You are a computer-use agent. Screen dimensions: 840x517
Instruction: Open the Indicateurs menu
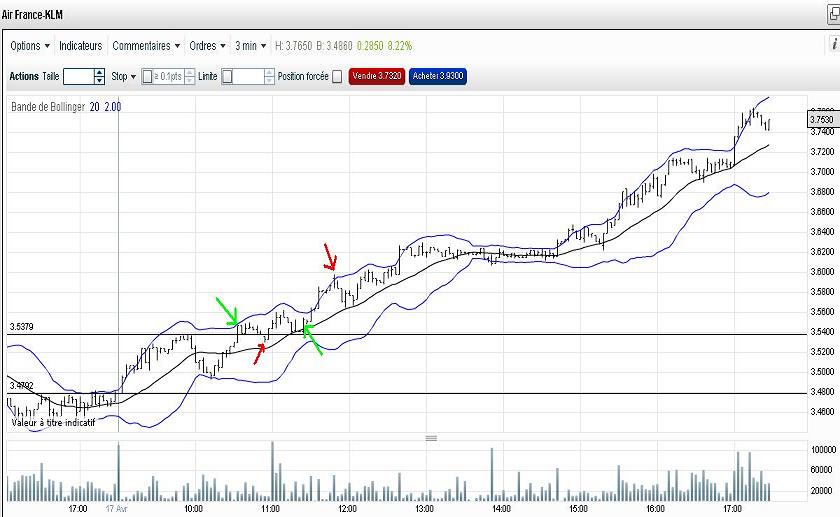pos(80,46)
